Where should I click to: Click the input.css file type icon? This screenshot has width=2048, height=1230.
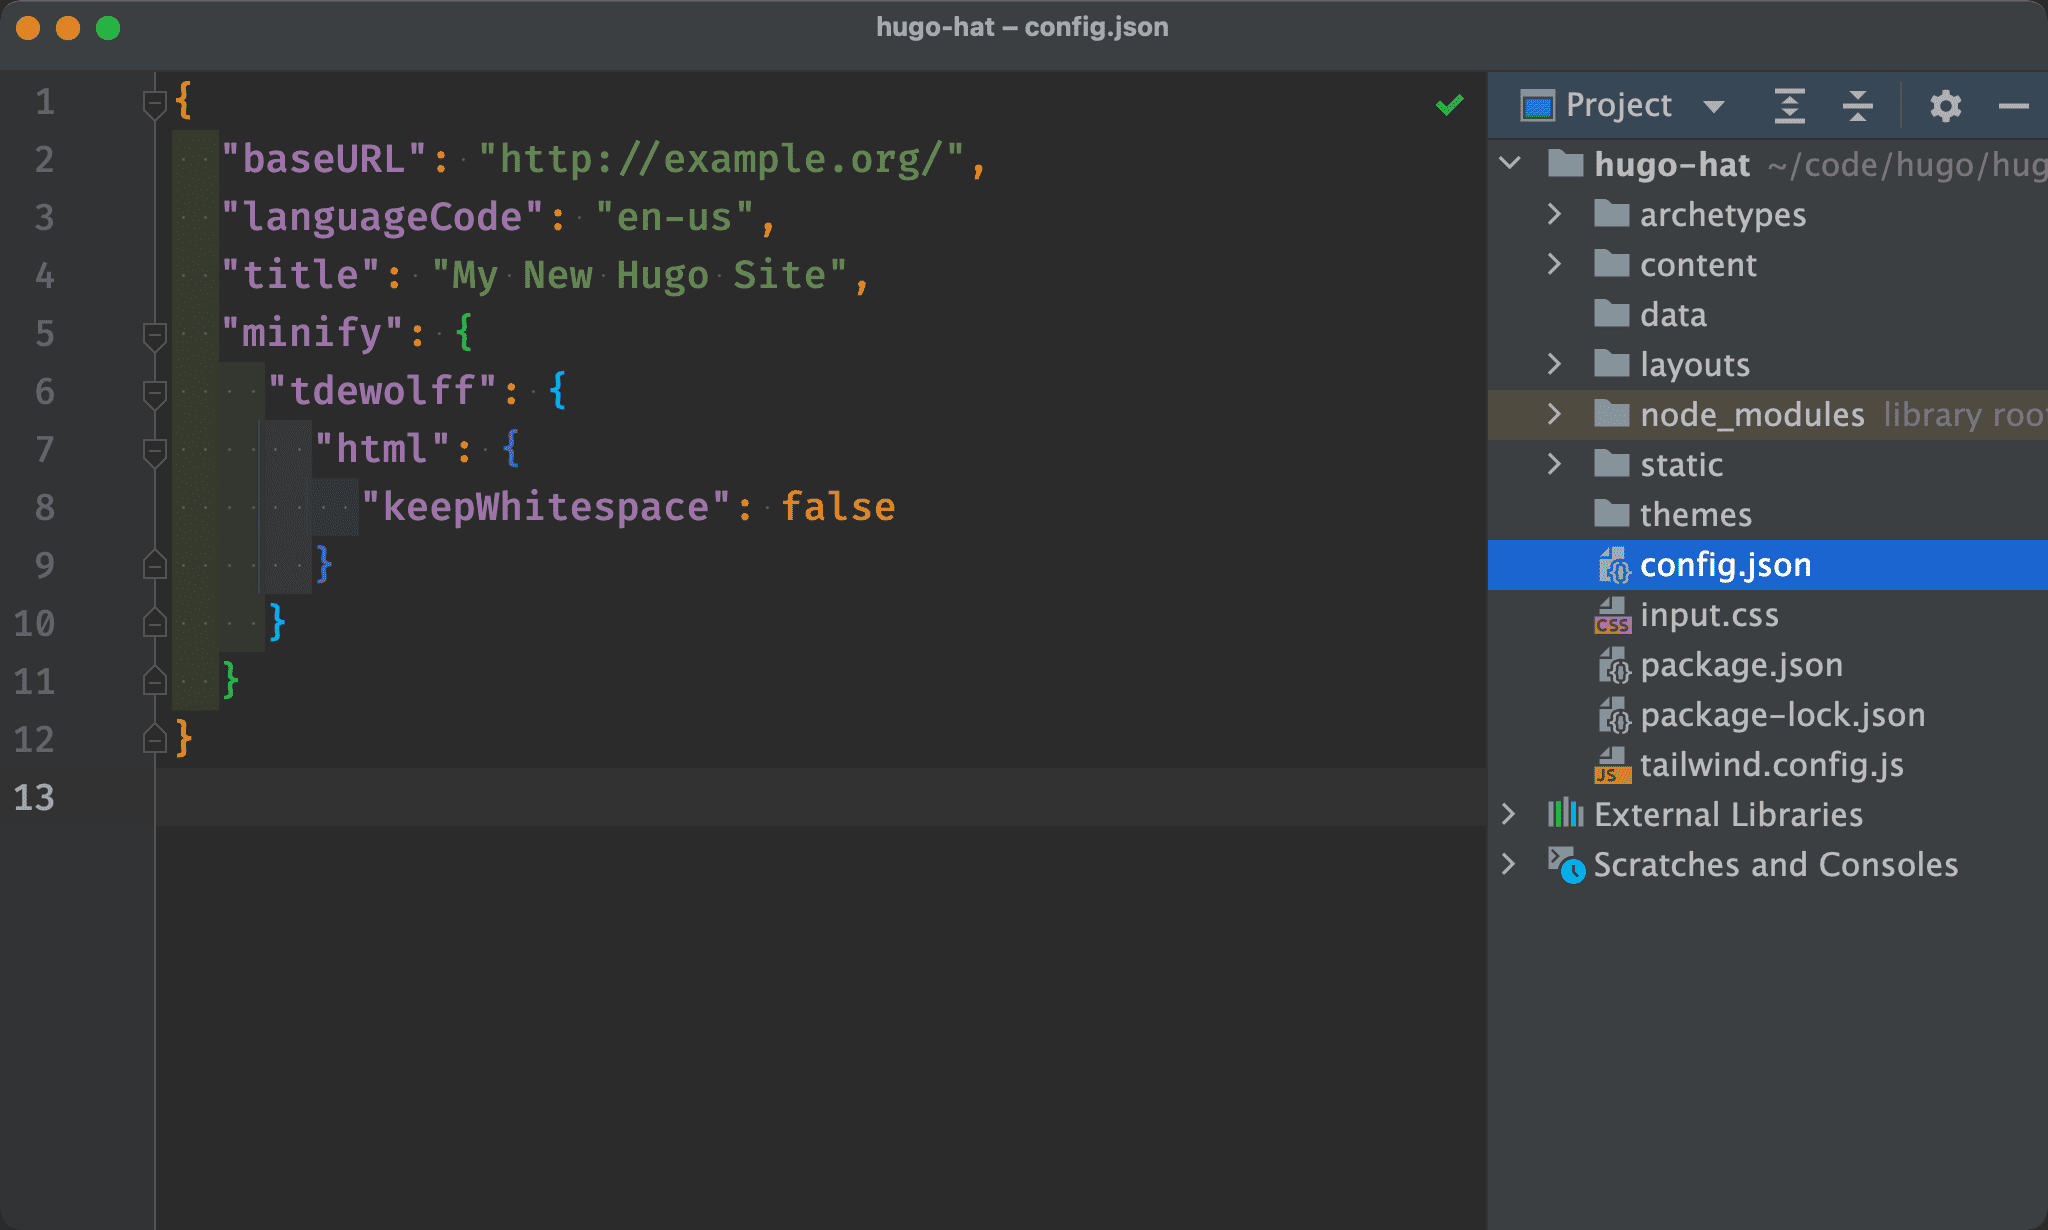click(1612, 615)
